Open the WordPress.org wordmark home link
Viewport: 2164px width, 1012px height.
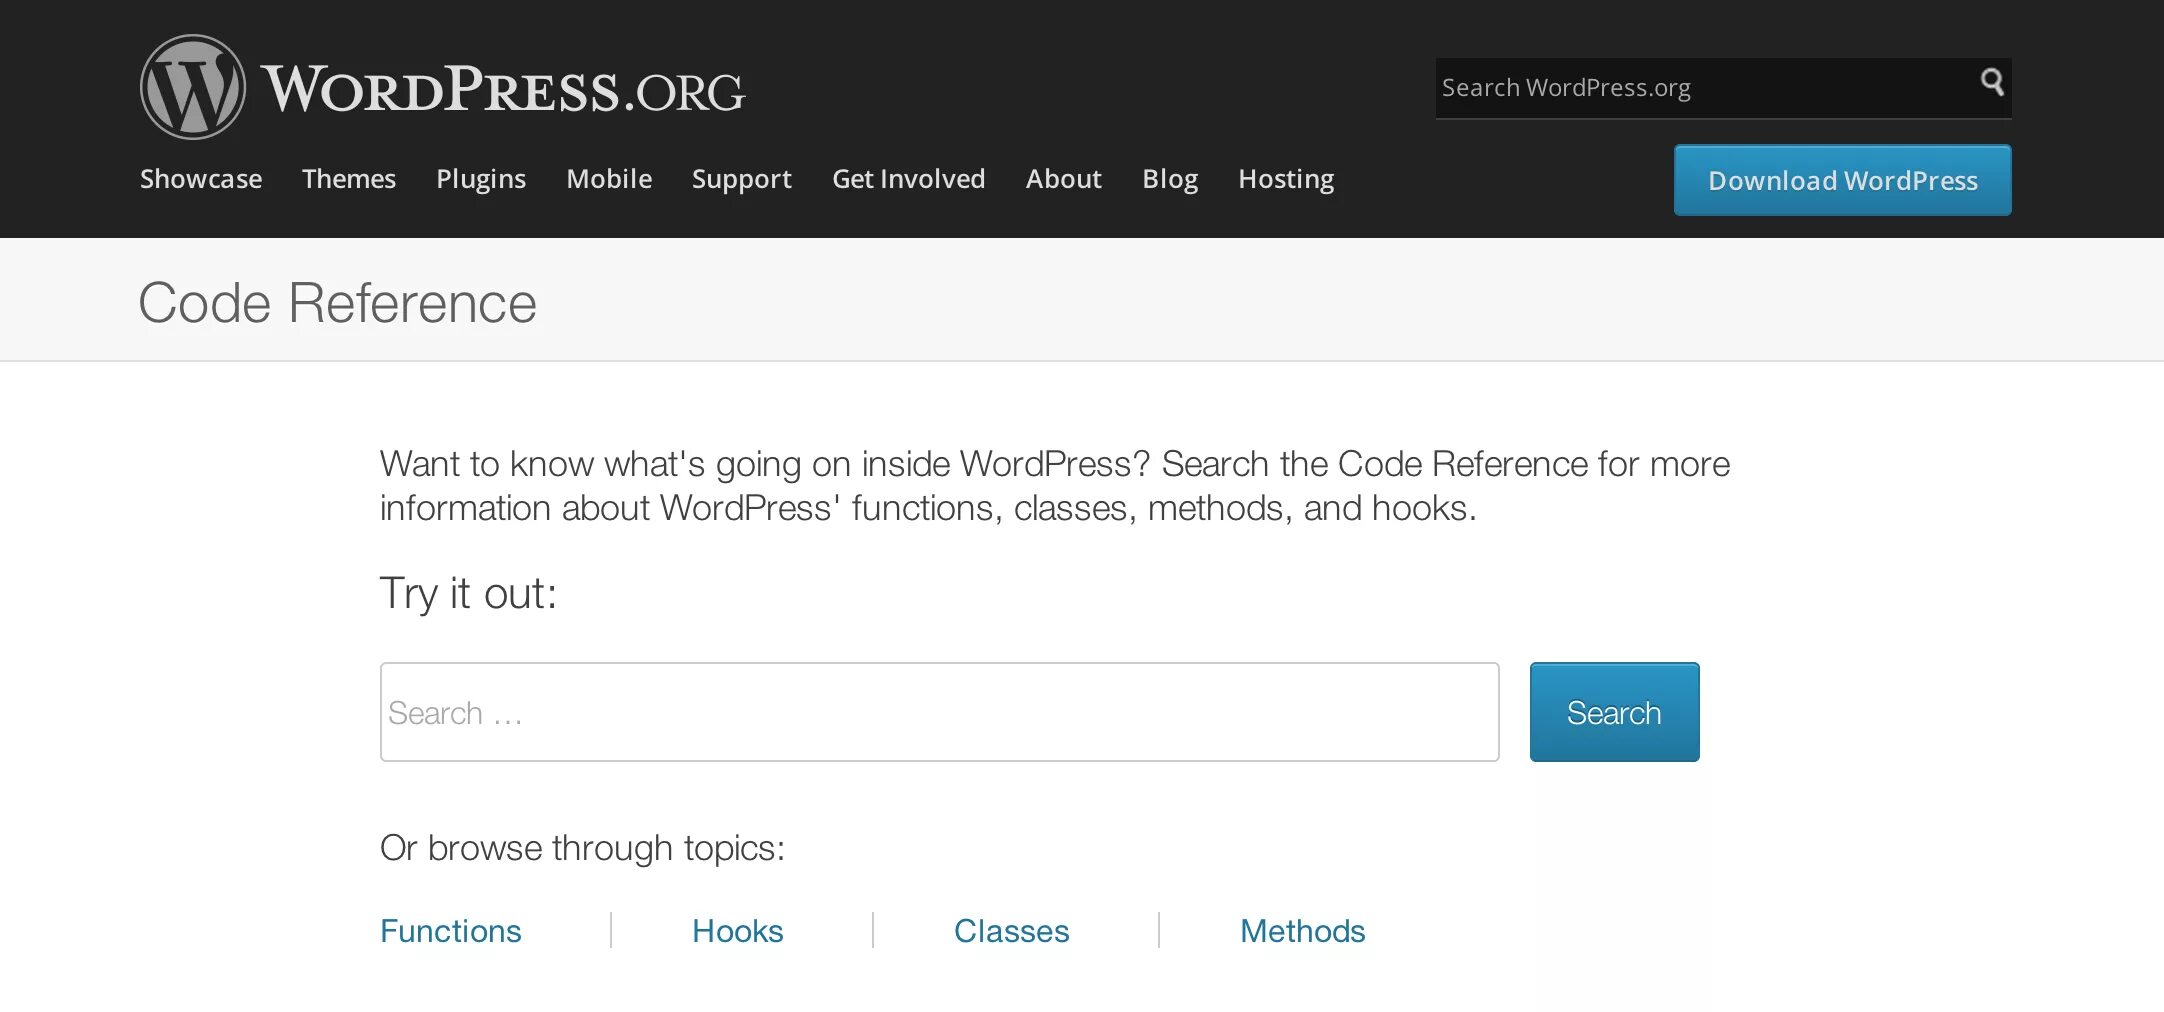click(x=503, y=89)
